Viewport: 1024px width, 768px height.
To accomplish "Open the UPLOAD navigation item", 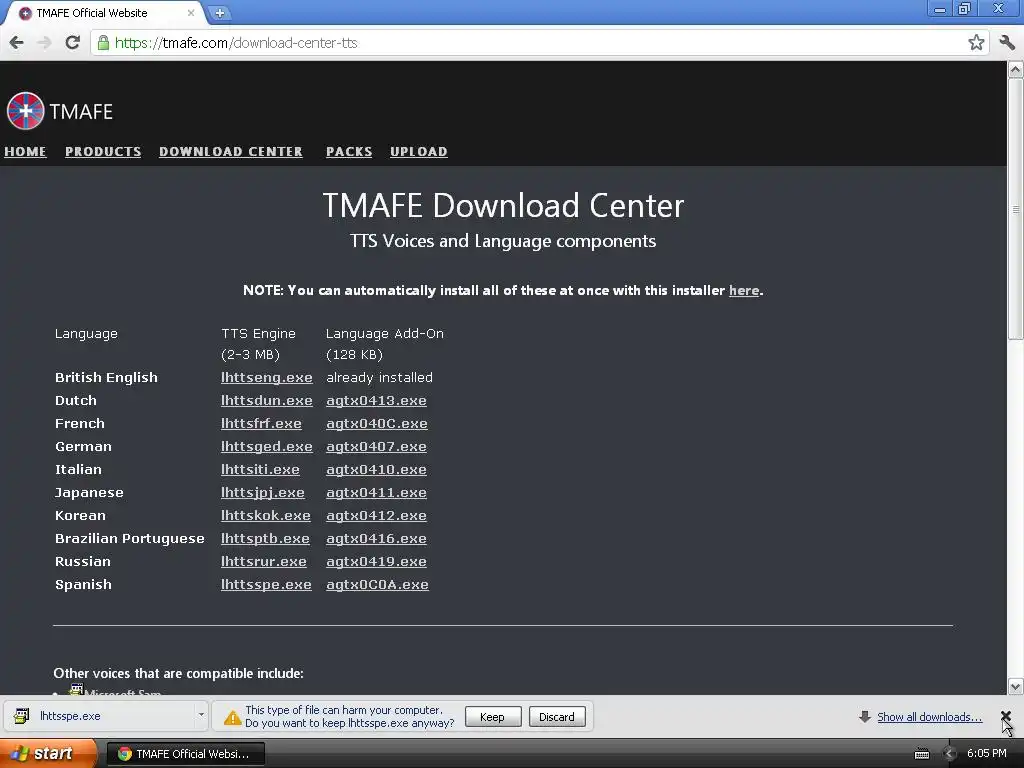I will click(x=419, y=152).
